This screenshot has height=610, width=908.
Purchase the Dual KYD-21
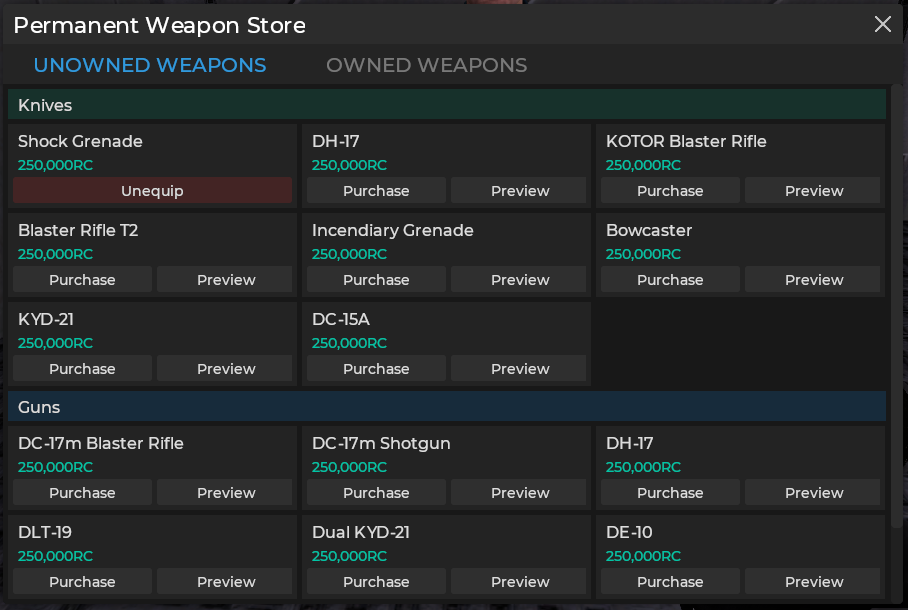click(375, 581)
